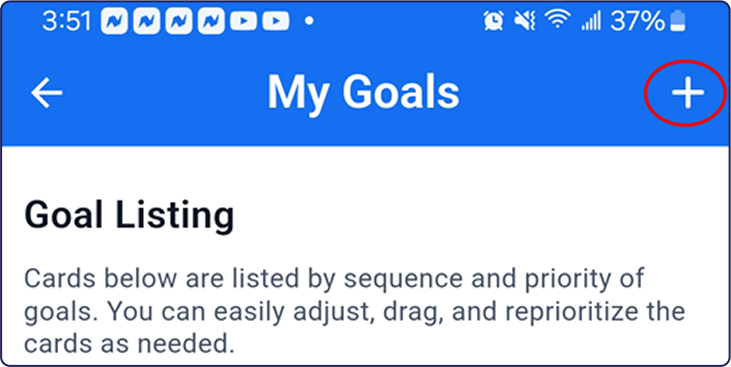
Task: Tap the first notification icon after the clock
Action: (x=115, y=21)
